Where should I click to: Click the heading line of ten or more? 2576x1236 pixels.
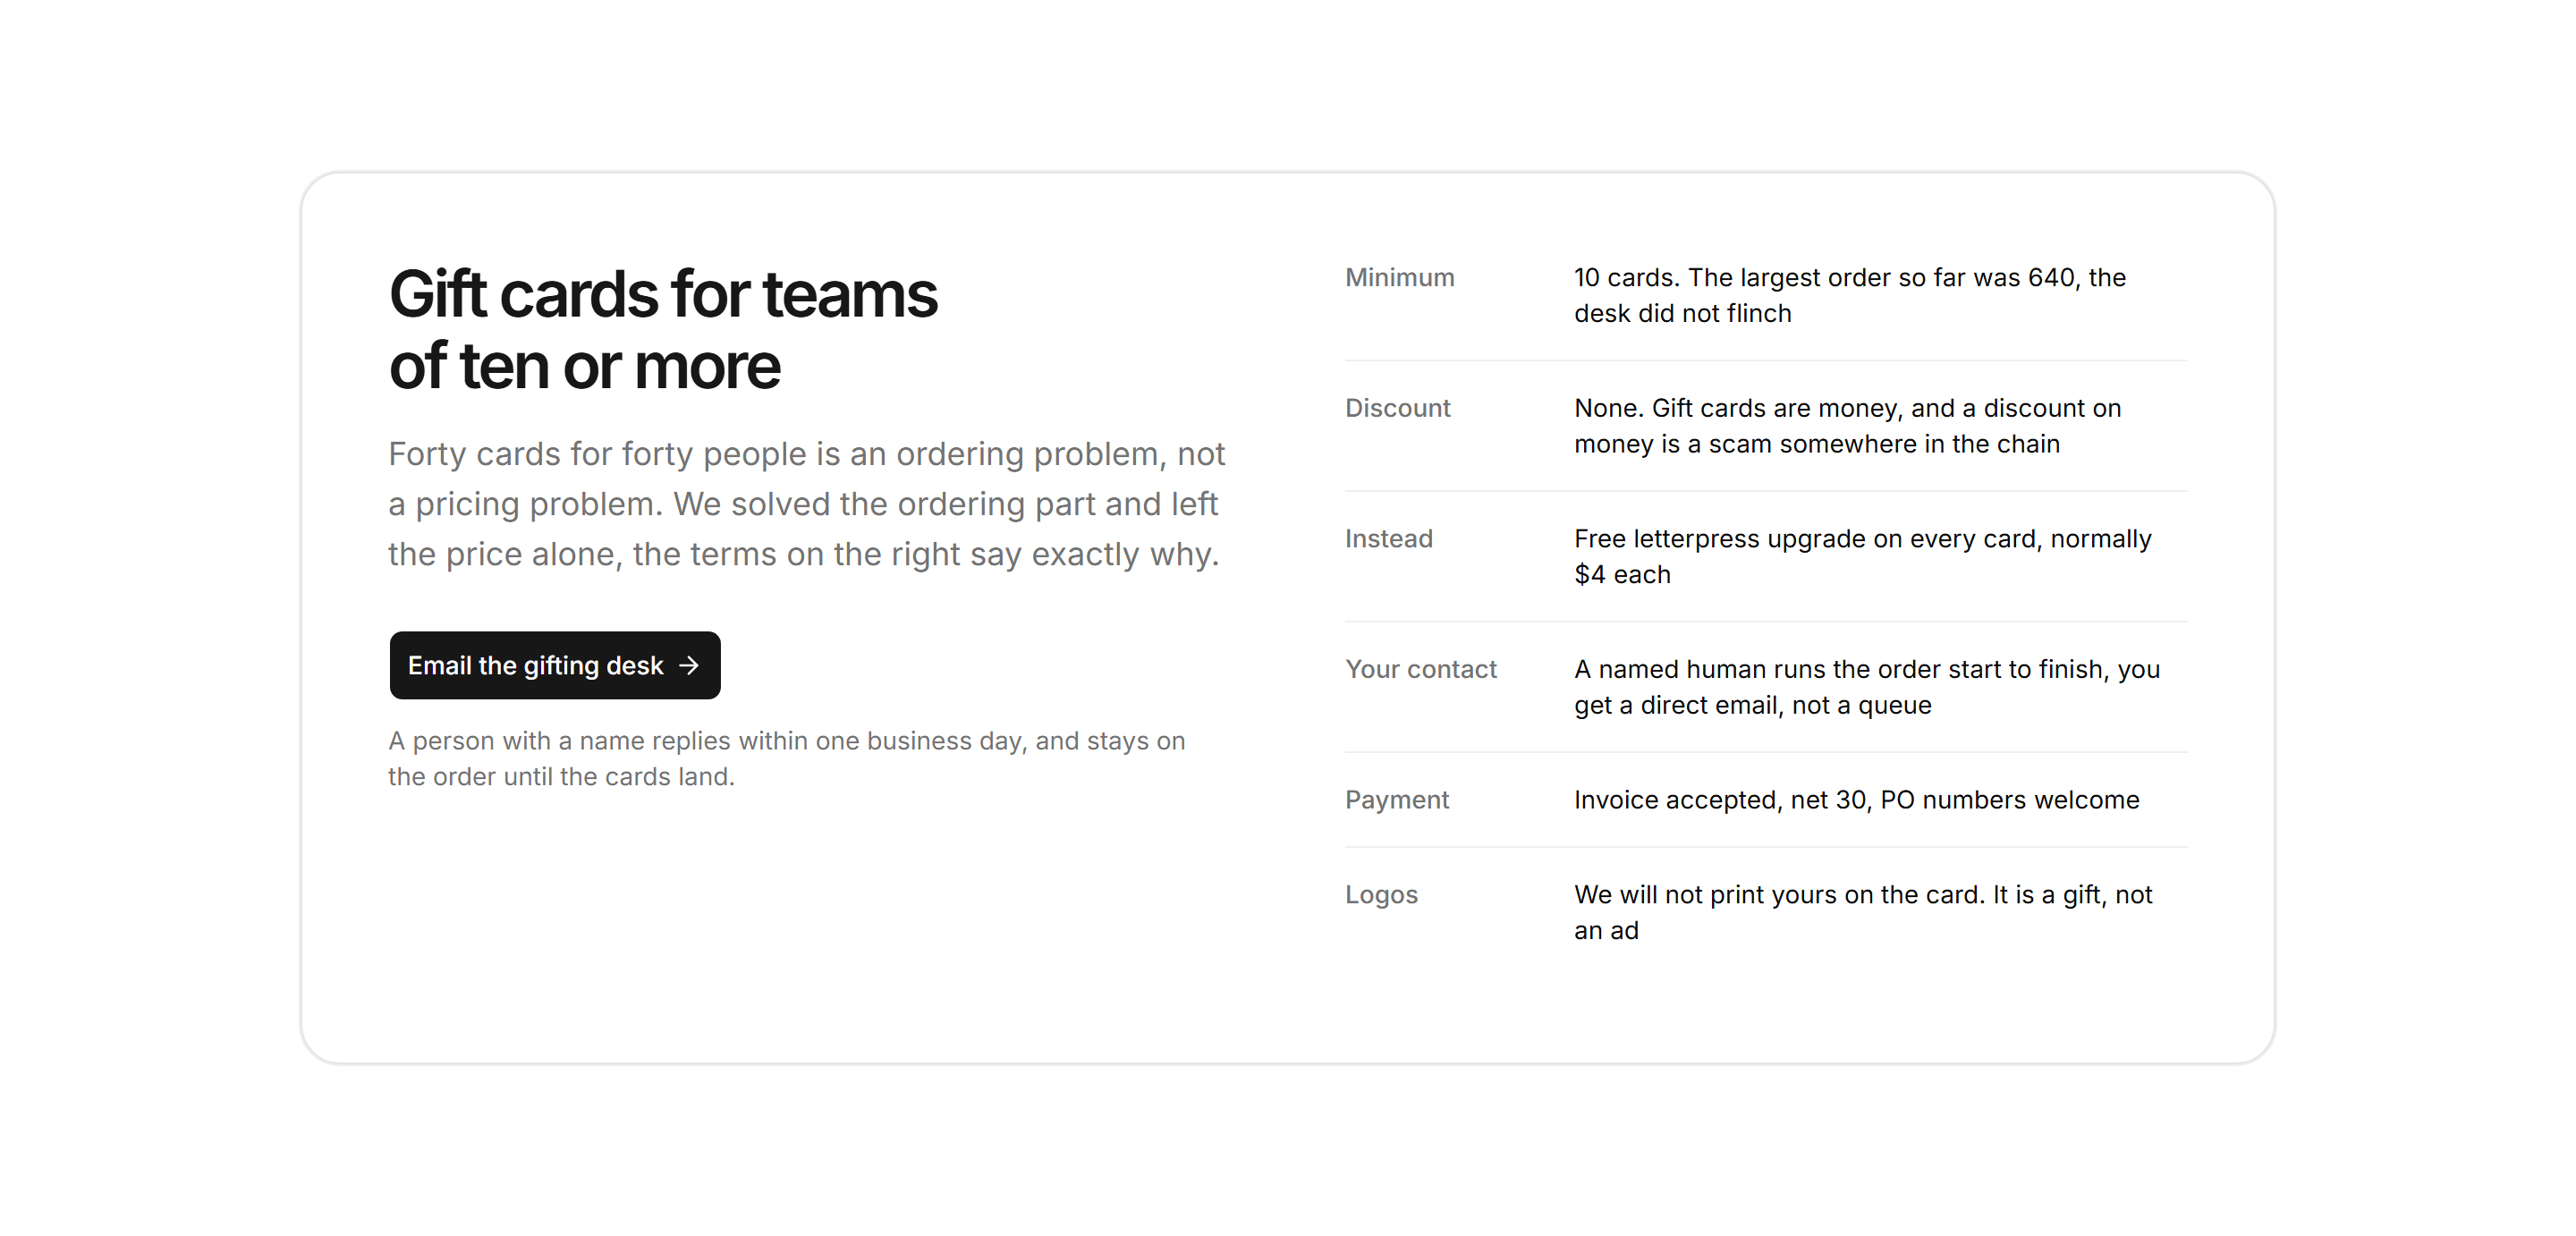[x=584, y=366]
